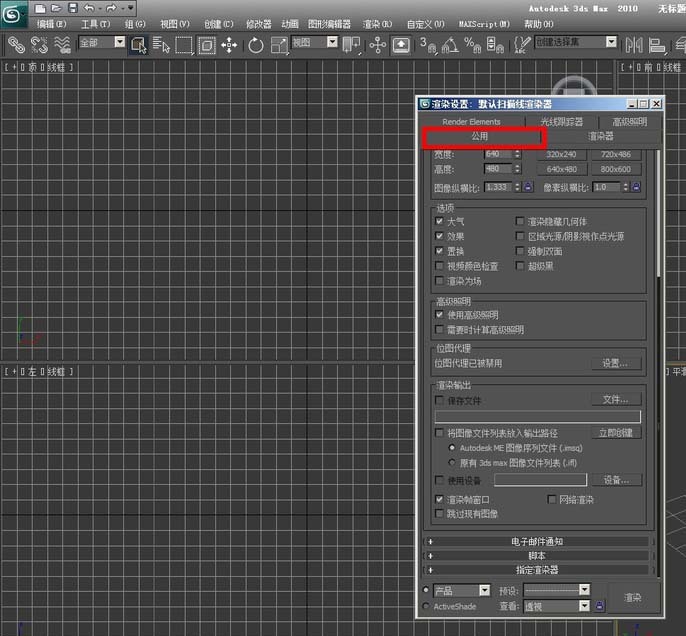This screenshot has width=686, height=636.
Task: Click the 设置... button for 位图代理
Action: [615, 363]
